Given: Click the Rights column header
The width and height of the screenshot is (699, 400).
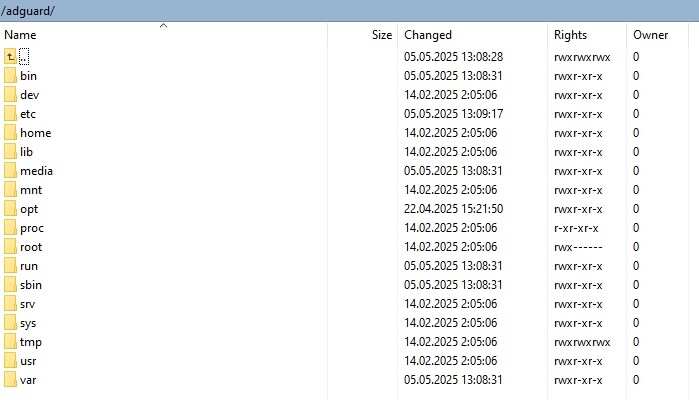Looking at the screenshot, I should [x=587, y=35].
